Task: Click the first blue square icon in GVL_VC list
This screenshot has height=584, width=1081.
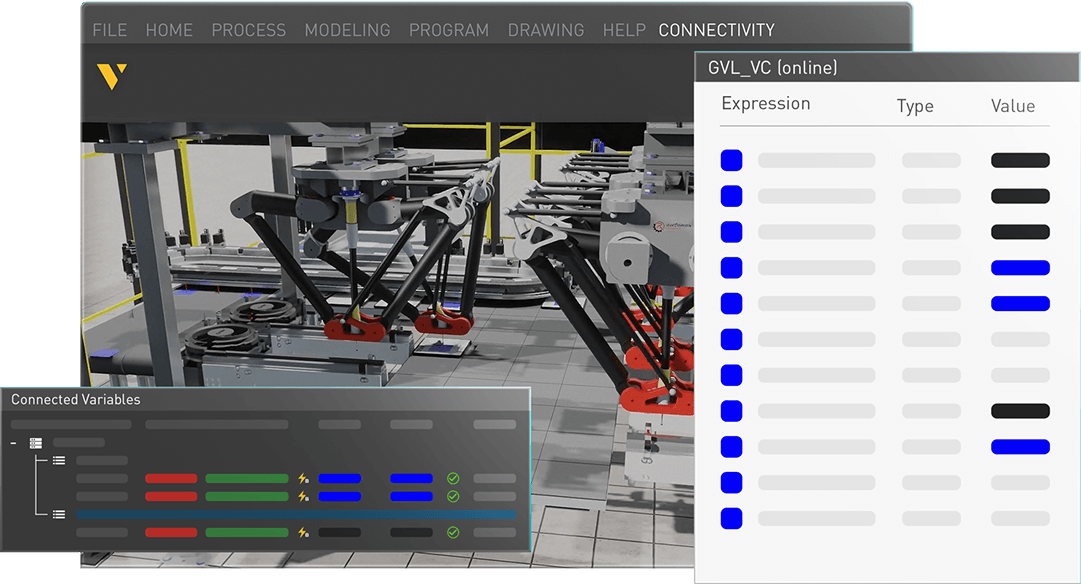Action: click(731, 160)
